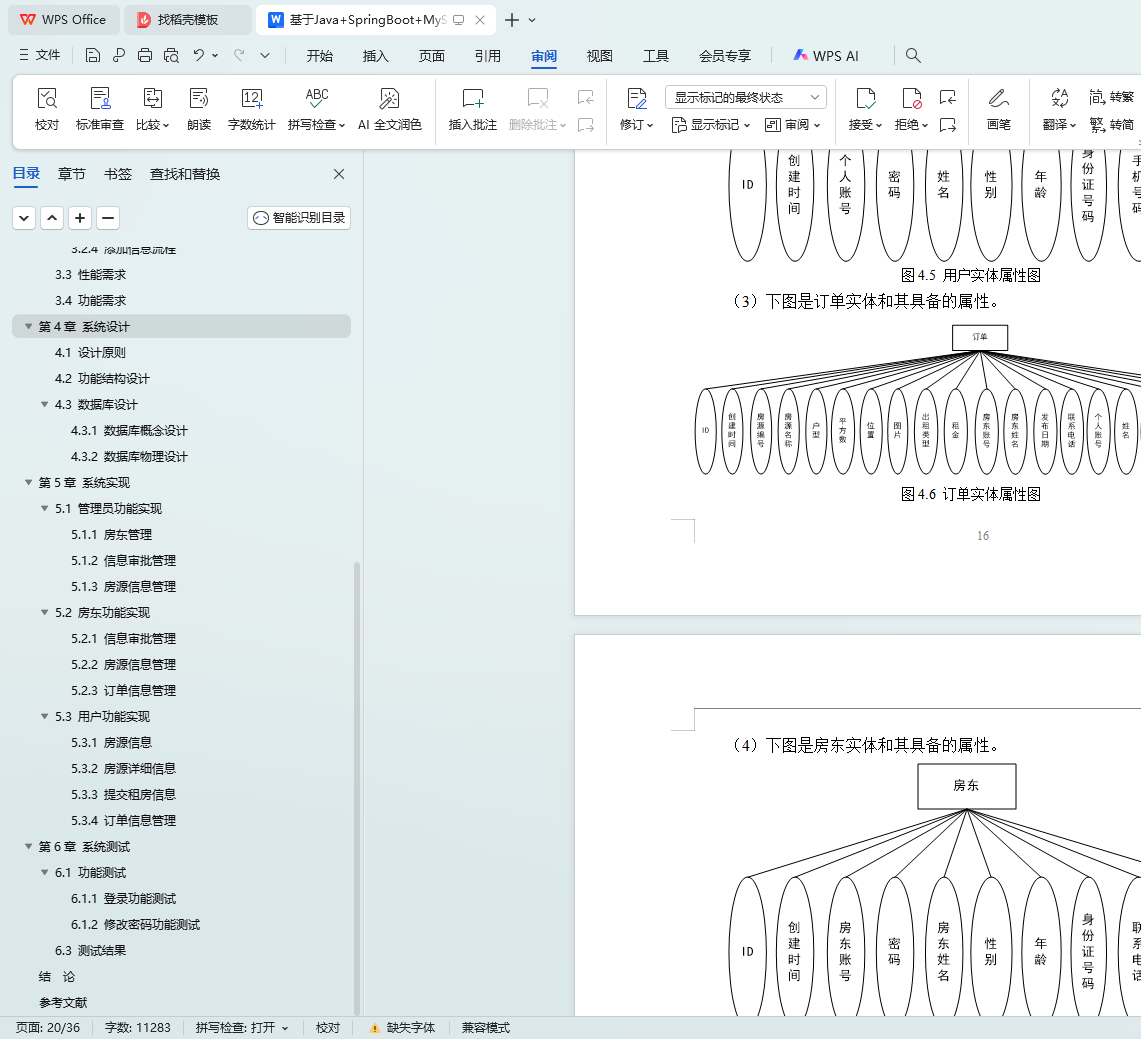Collapse 第6章 系统测试 node
The image size is (1141, 1039).
(28, 847)
